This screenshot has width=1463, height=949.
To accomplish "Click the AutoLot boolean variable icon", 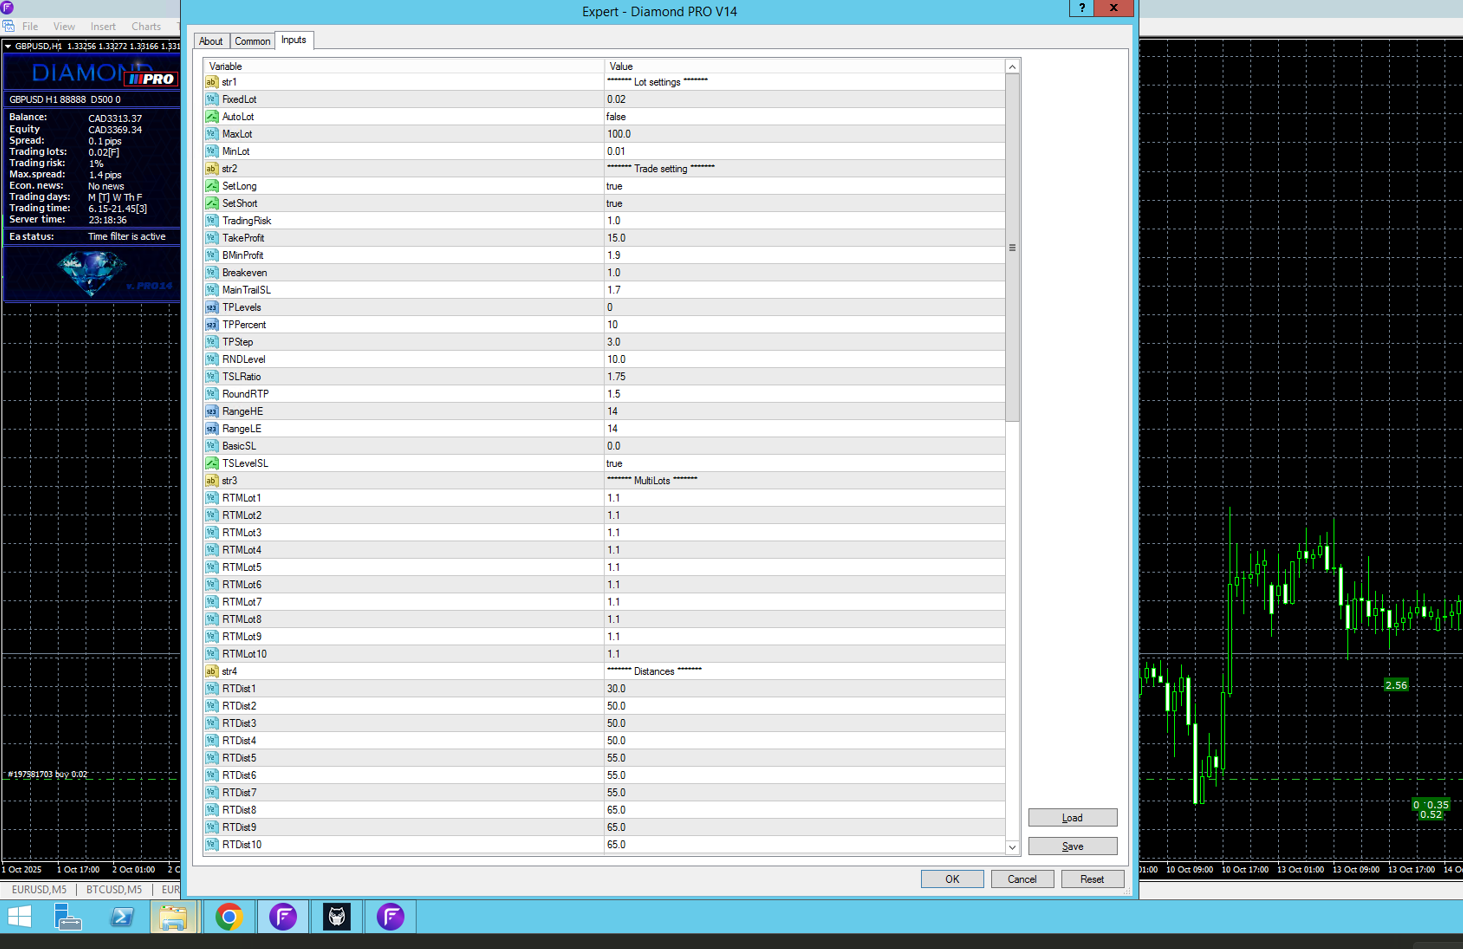I will [x=212, y=117].
